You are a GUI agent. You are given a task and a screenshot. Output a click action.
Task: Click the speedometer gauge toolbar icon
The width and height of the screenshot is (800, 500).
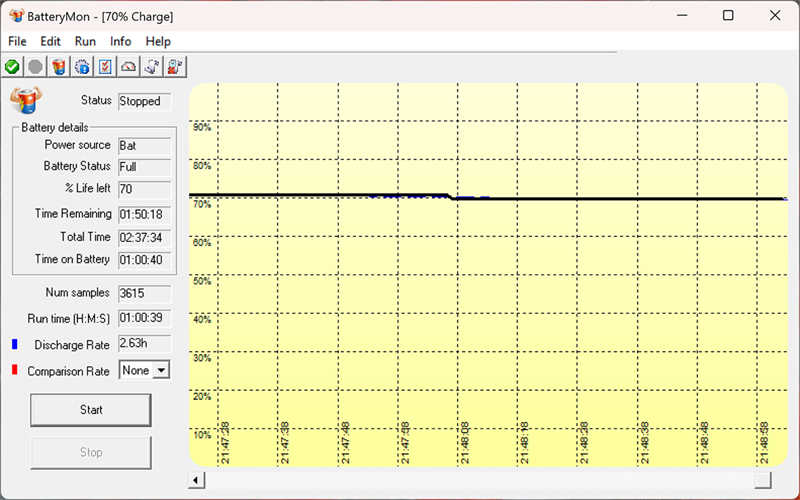point(128,67)
